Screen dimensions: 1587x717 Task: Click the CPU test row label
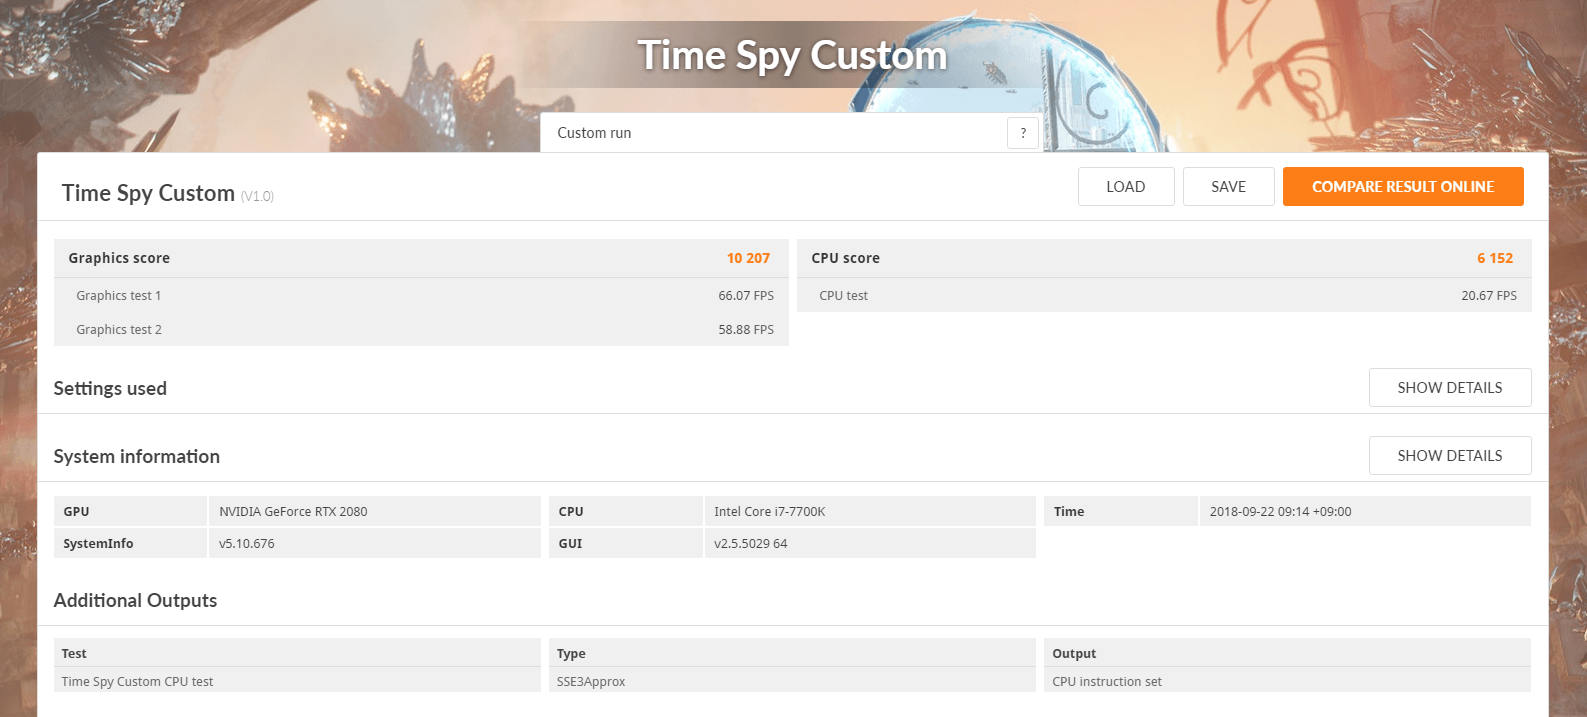coord(843,296)
